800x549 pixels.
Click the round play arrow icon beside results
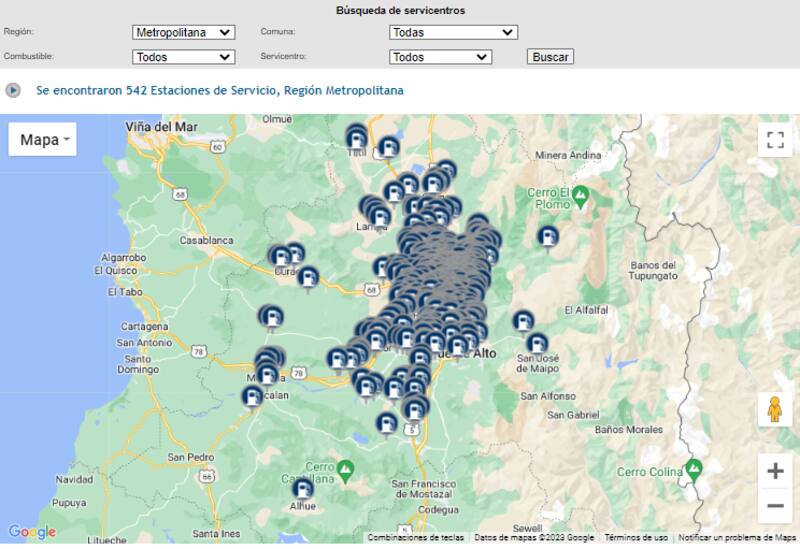coord(13,90)
